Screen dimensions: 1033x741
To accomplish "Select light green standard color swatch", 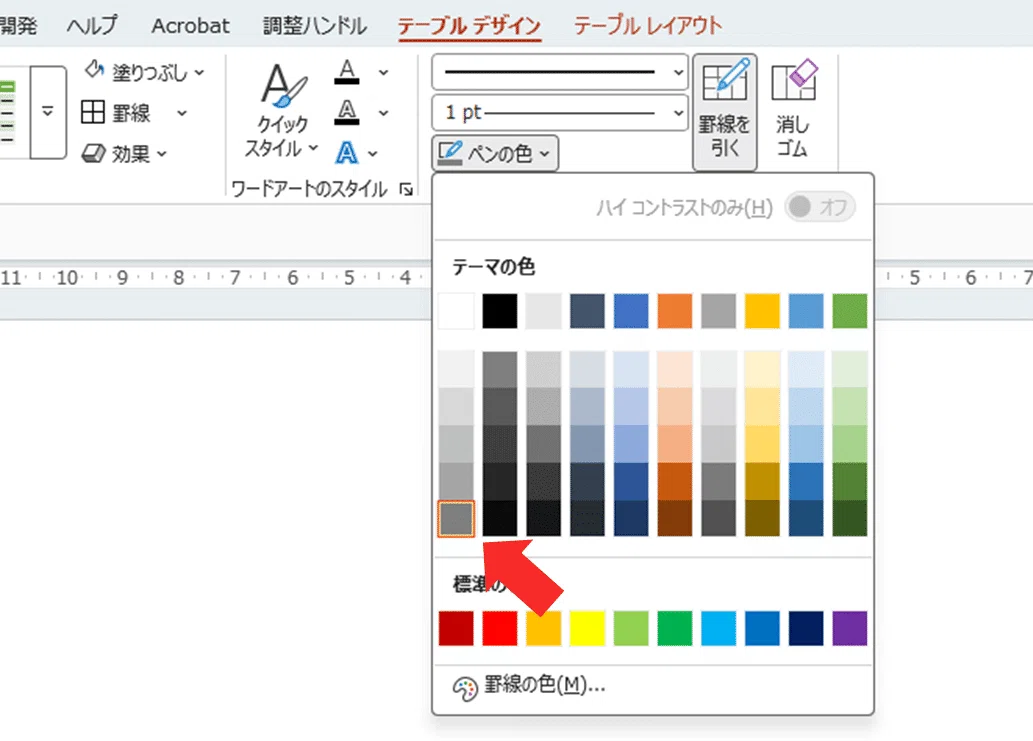I will point(631,628).
